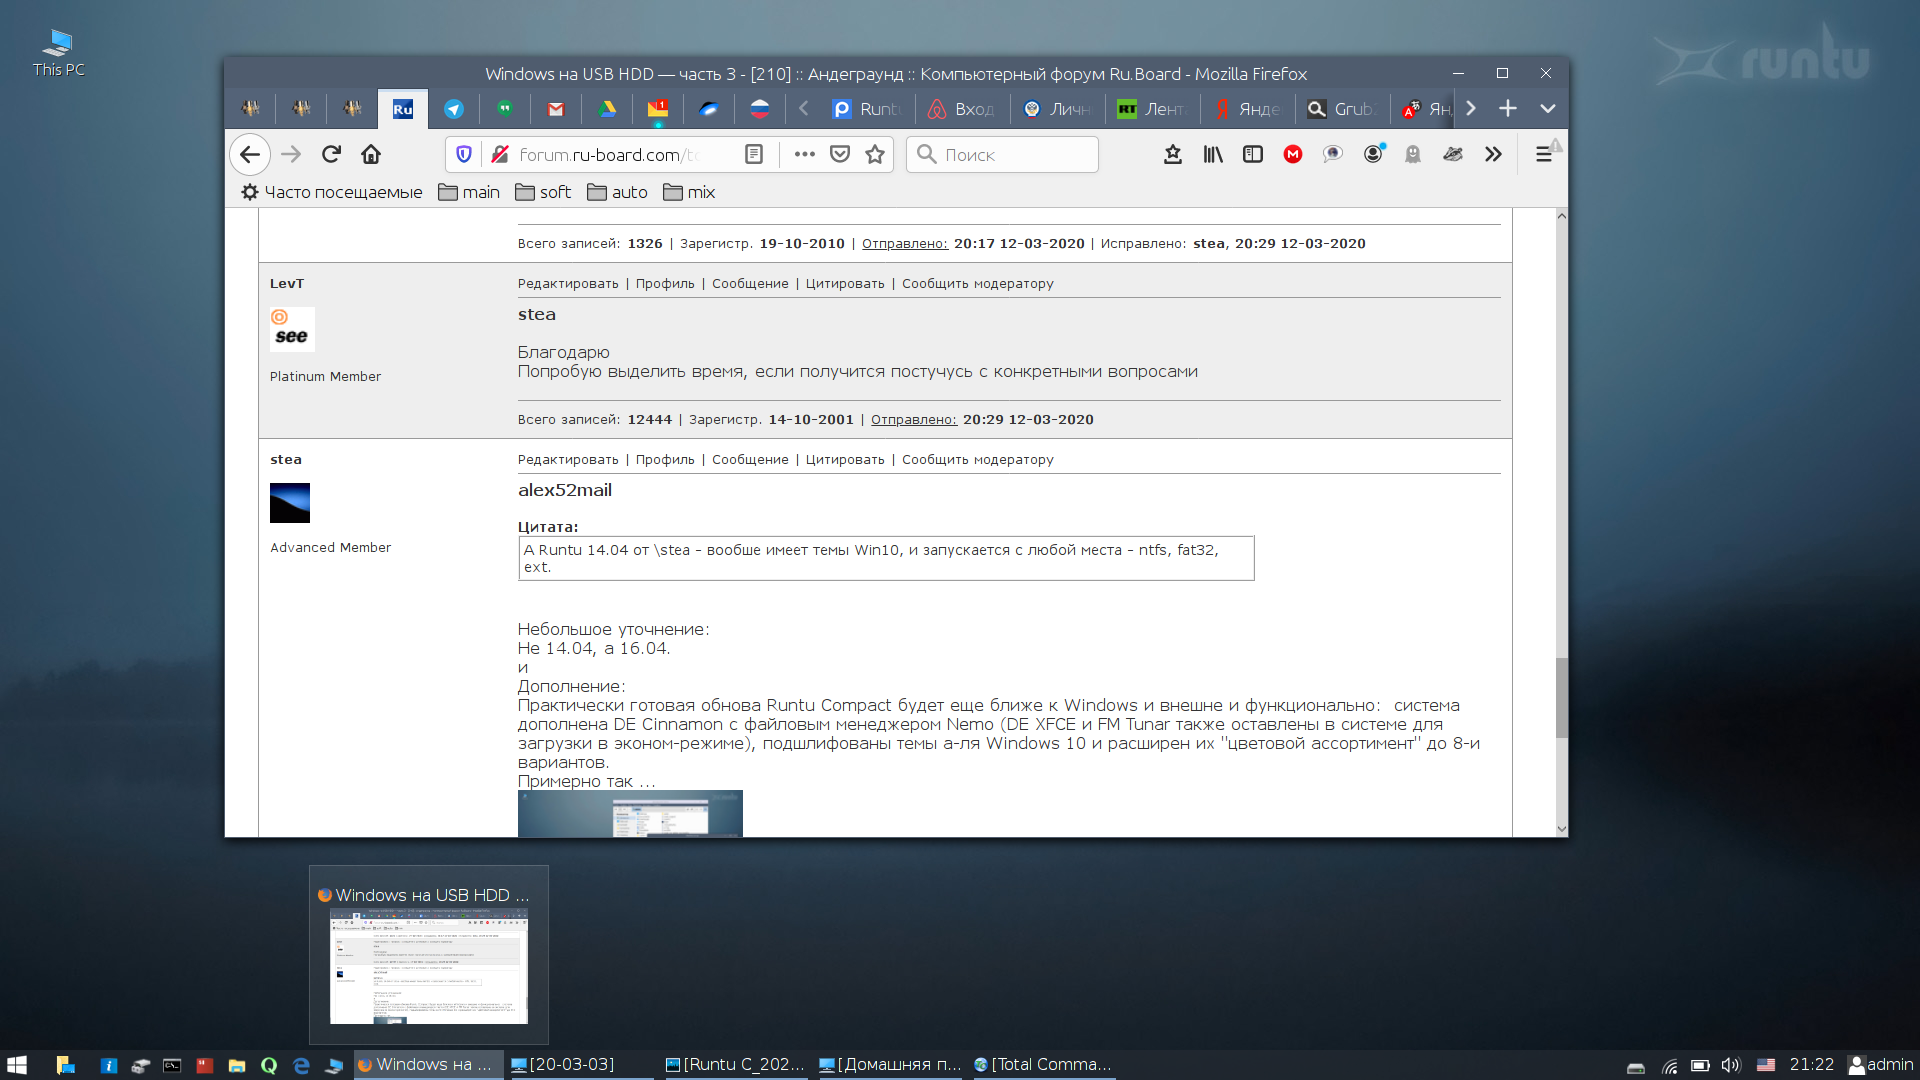Open tracking protection shield icon

point(464,154)
